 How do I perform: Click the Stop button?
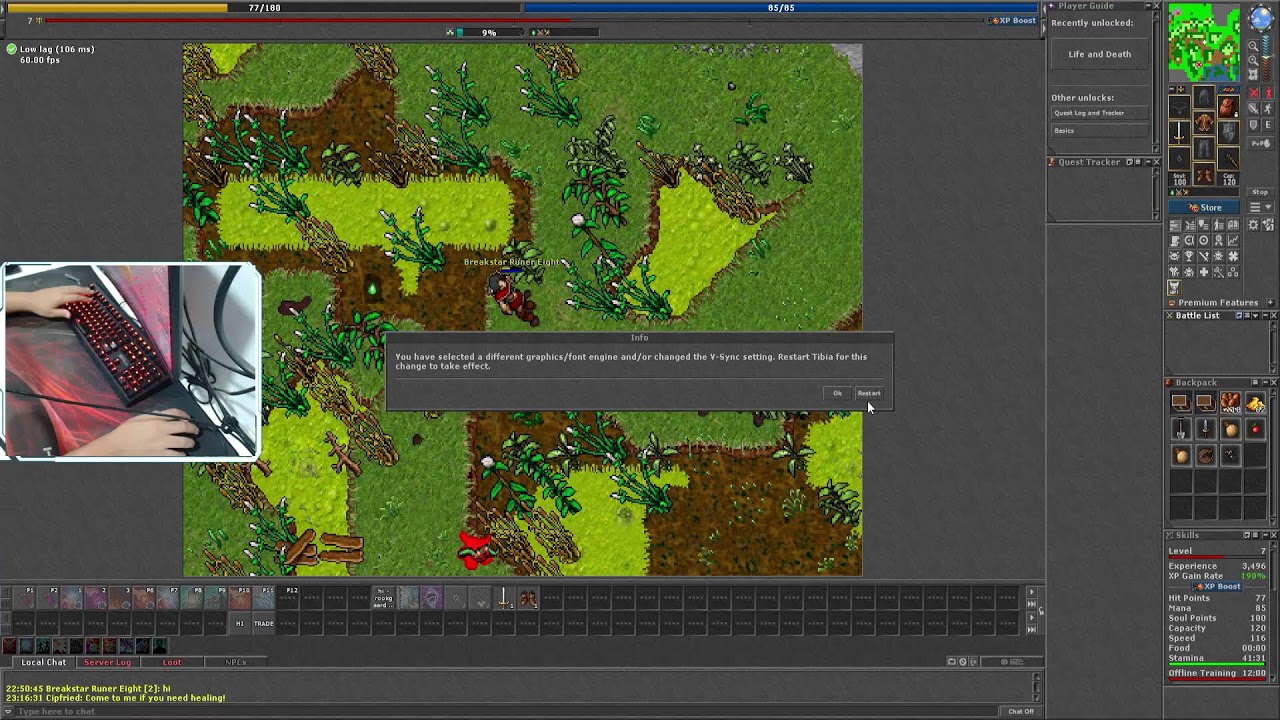[1260, 192]
